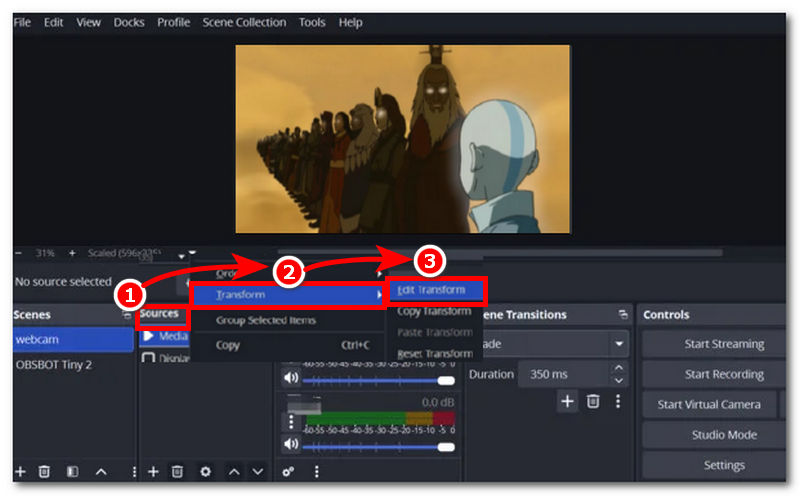Undock Scene Transitions panel via float icon
Screen dimensions: 800x496
click(x=623, y=314)
